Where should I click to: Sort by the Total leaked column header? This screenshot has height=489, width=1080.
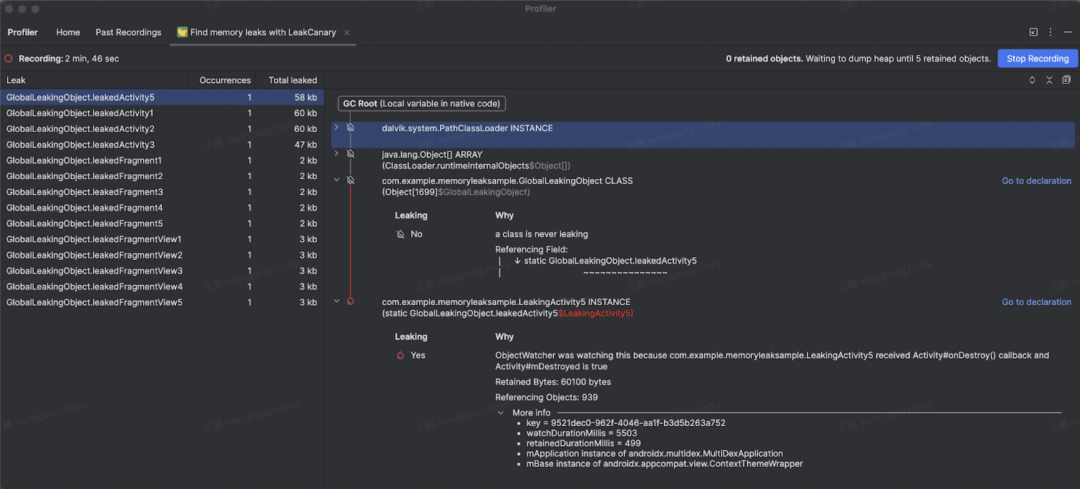290,81
